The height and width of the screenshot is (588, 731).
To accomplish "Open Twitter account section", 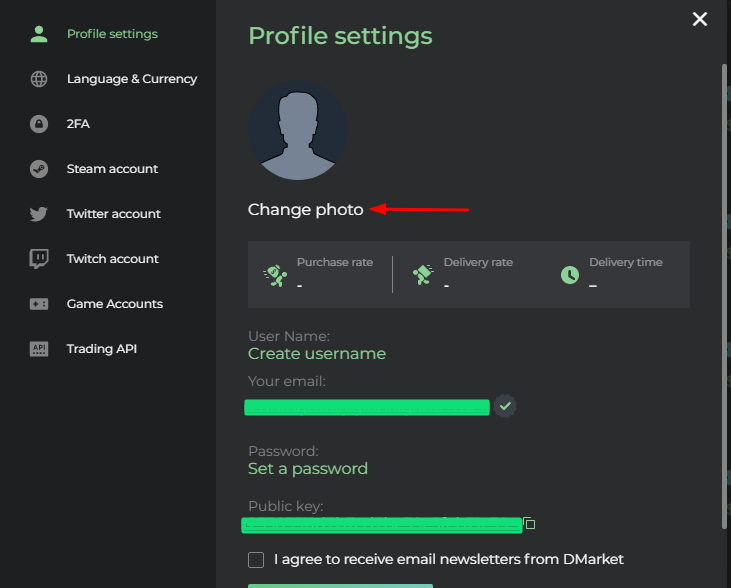I will [x=114, y=214].
